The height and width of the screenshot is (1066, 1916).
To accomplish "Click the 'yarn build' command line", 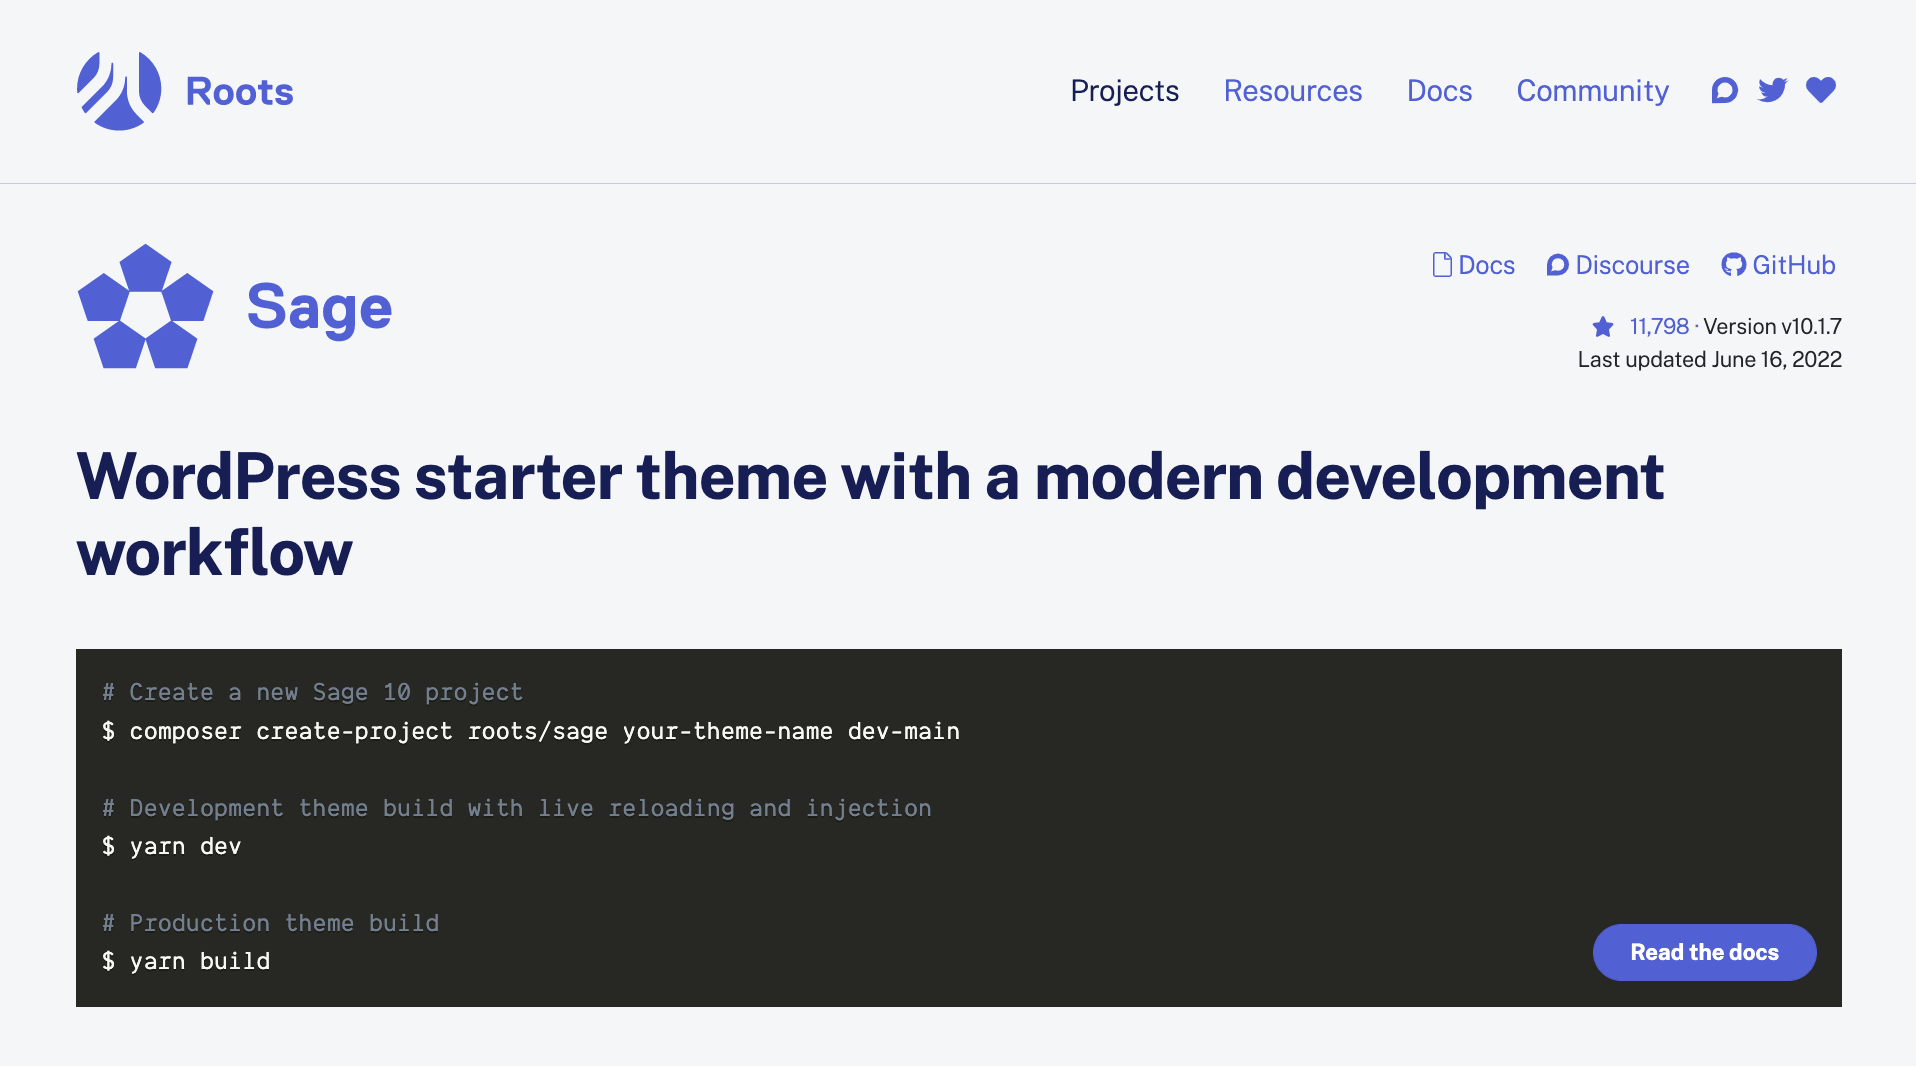I will coord(186,961).
